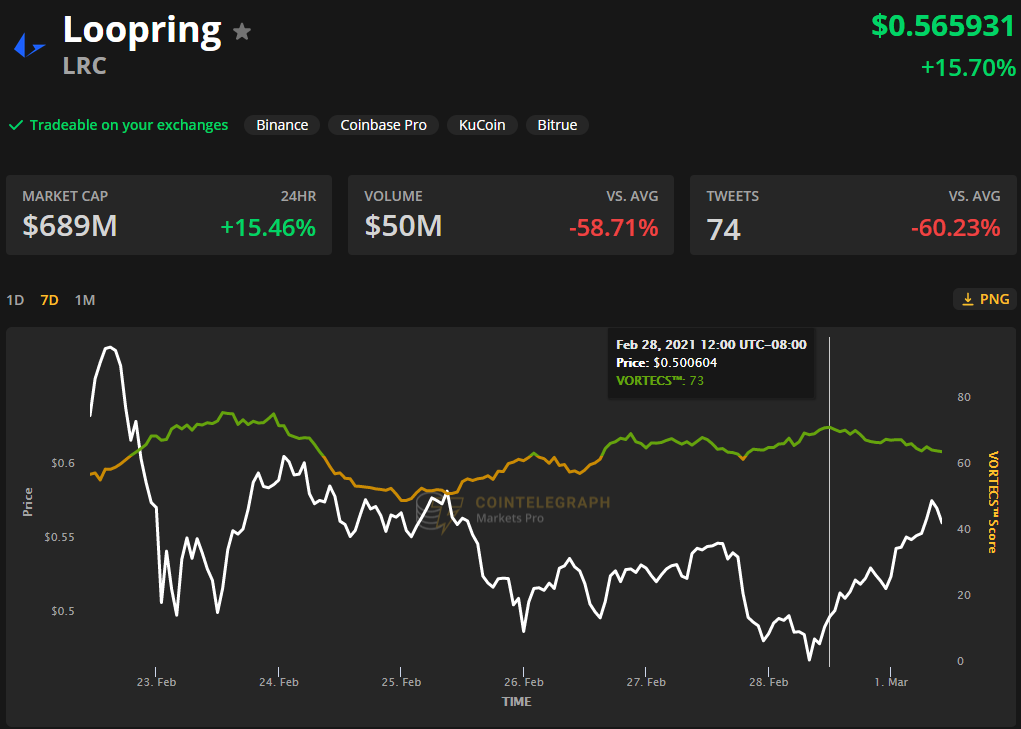Click the 80 score axis label
Image resolution: width=1021 pixels, height=729 pixels.
coord(964,397)
